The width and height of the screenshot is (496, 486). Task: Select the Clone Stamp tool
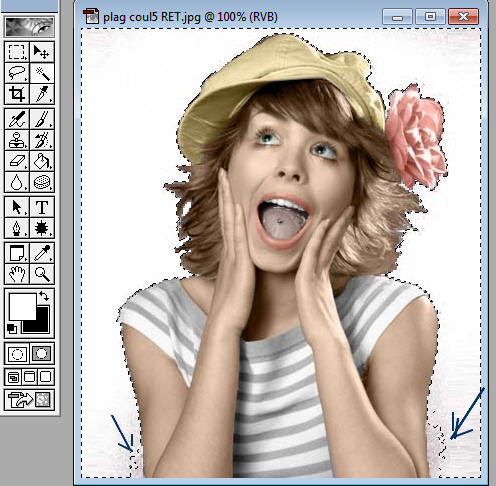click(x=17, y=140)
